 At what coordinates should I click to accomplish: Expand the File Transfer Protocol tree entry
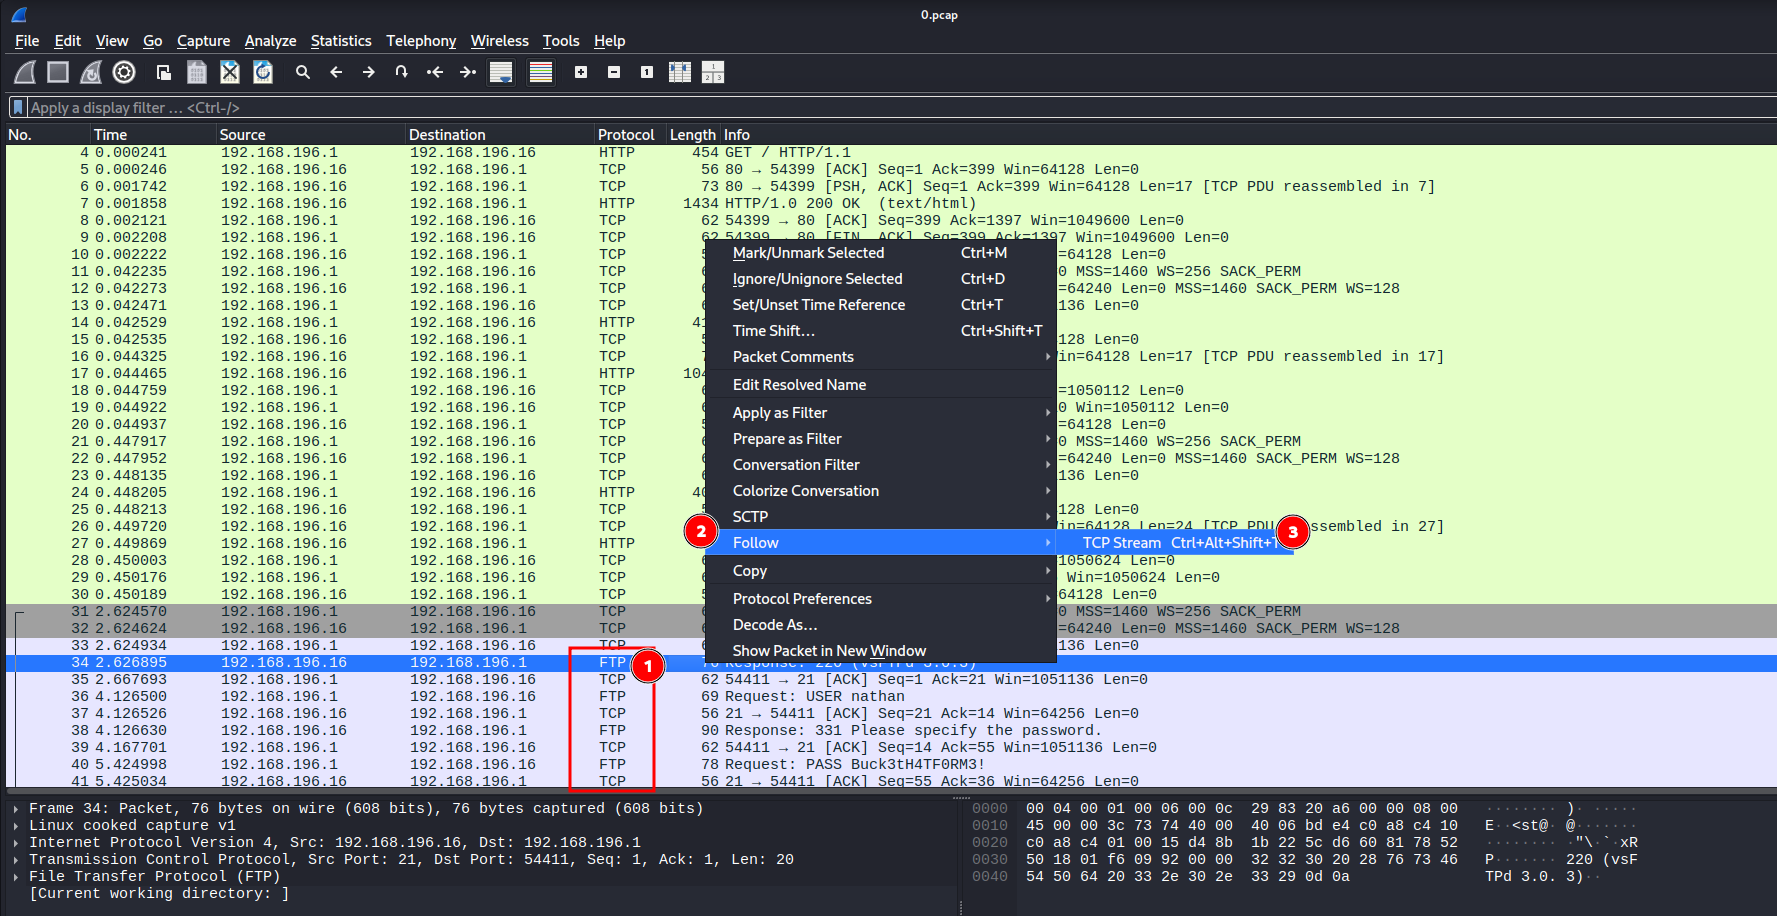click(x=14, y=876)
